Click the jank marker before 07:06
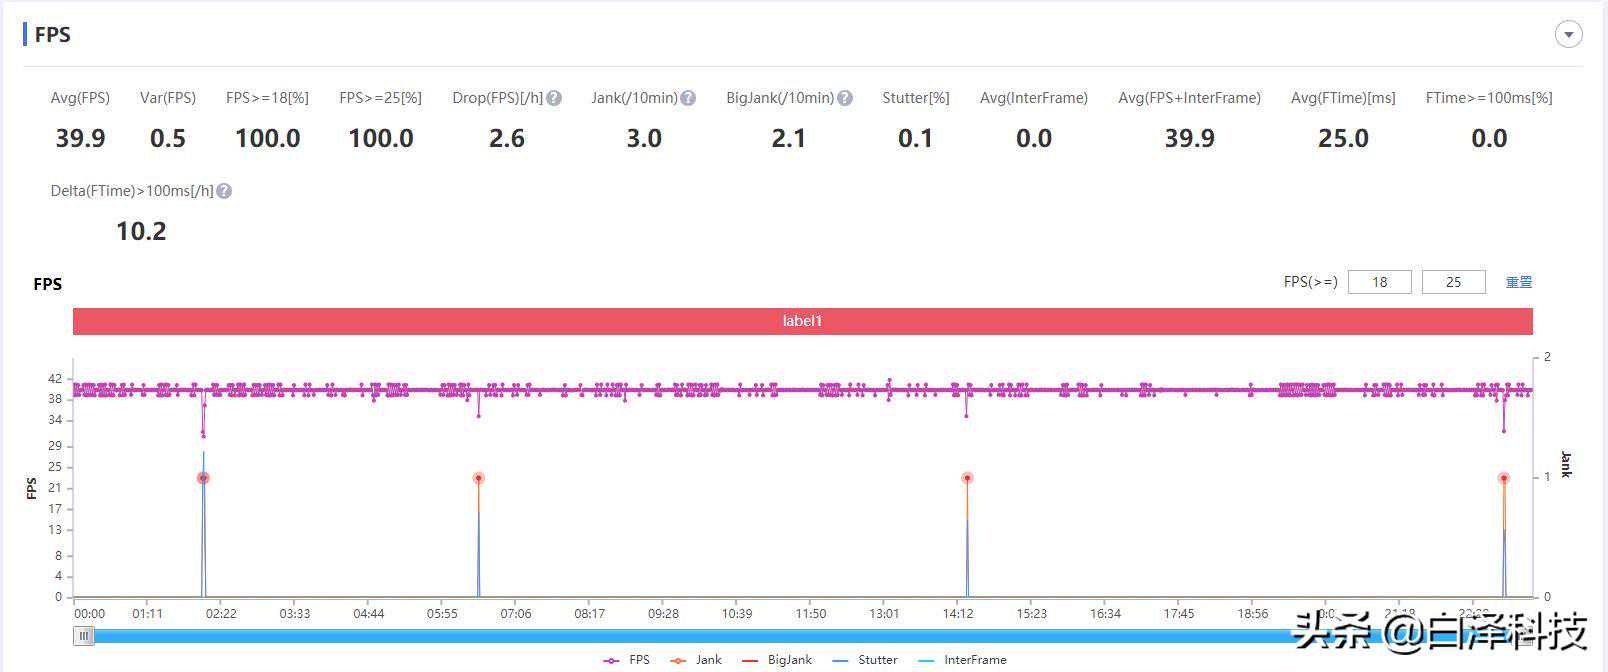Image resolution: width=1608 pixels, height=672 pixels. pos(478,478)
